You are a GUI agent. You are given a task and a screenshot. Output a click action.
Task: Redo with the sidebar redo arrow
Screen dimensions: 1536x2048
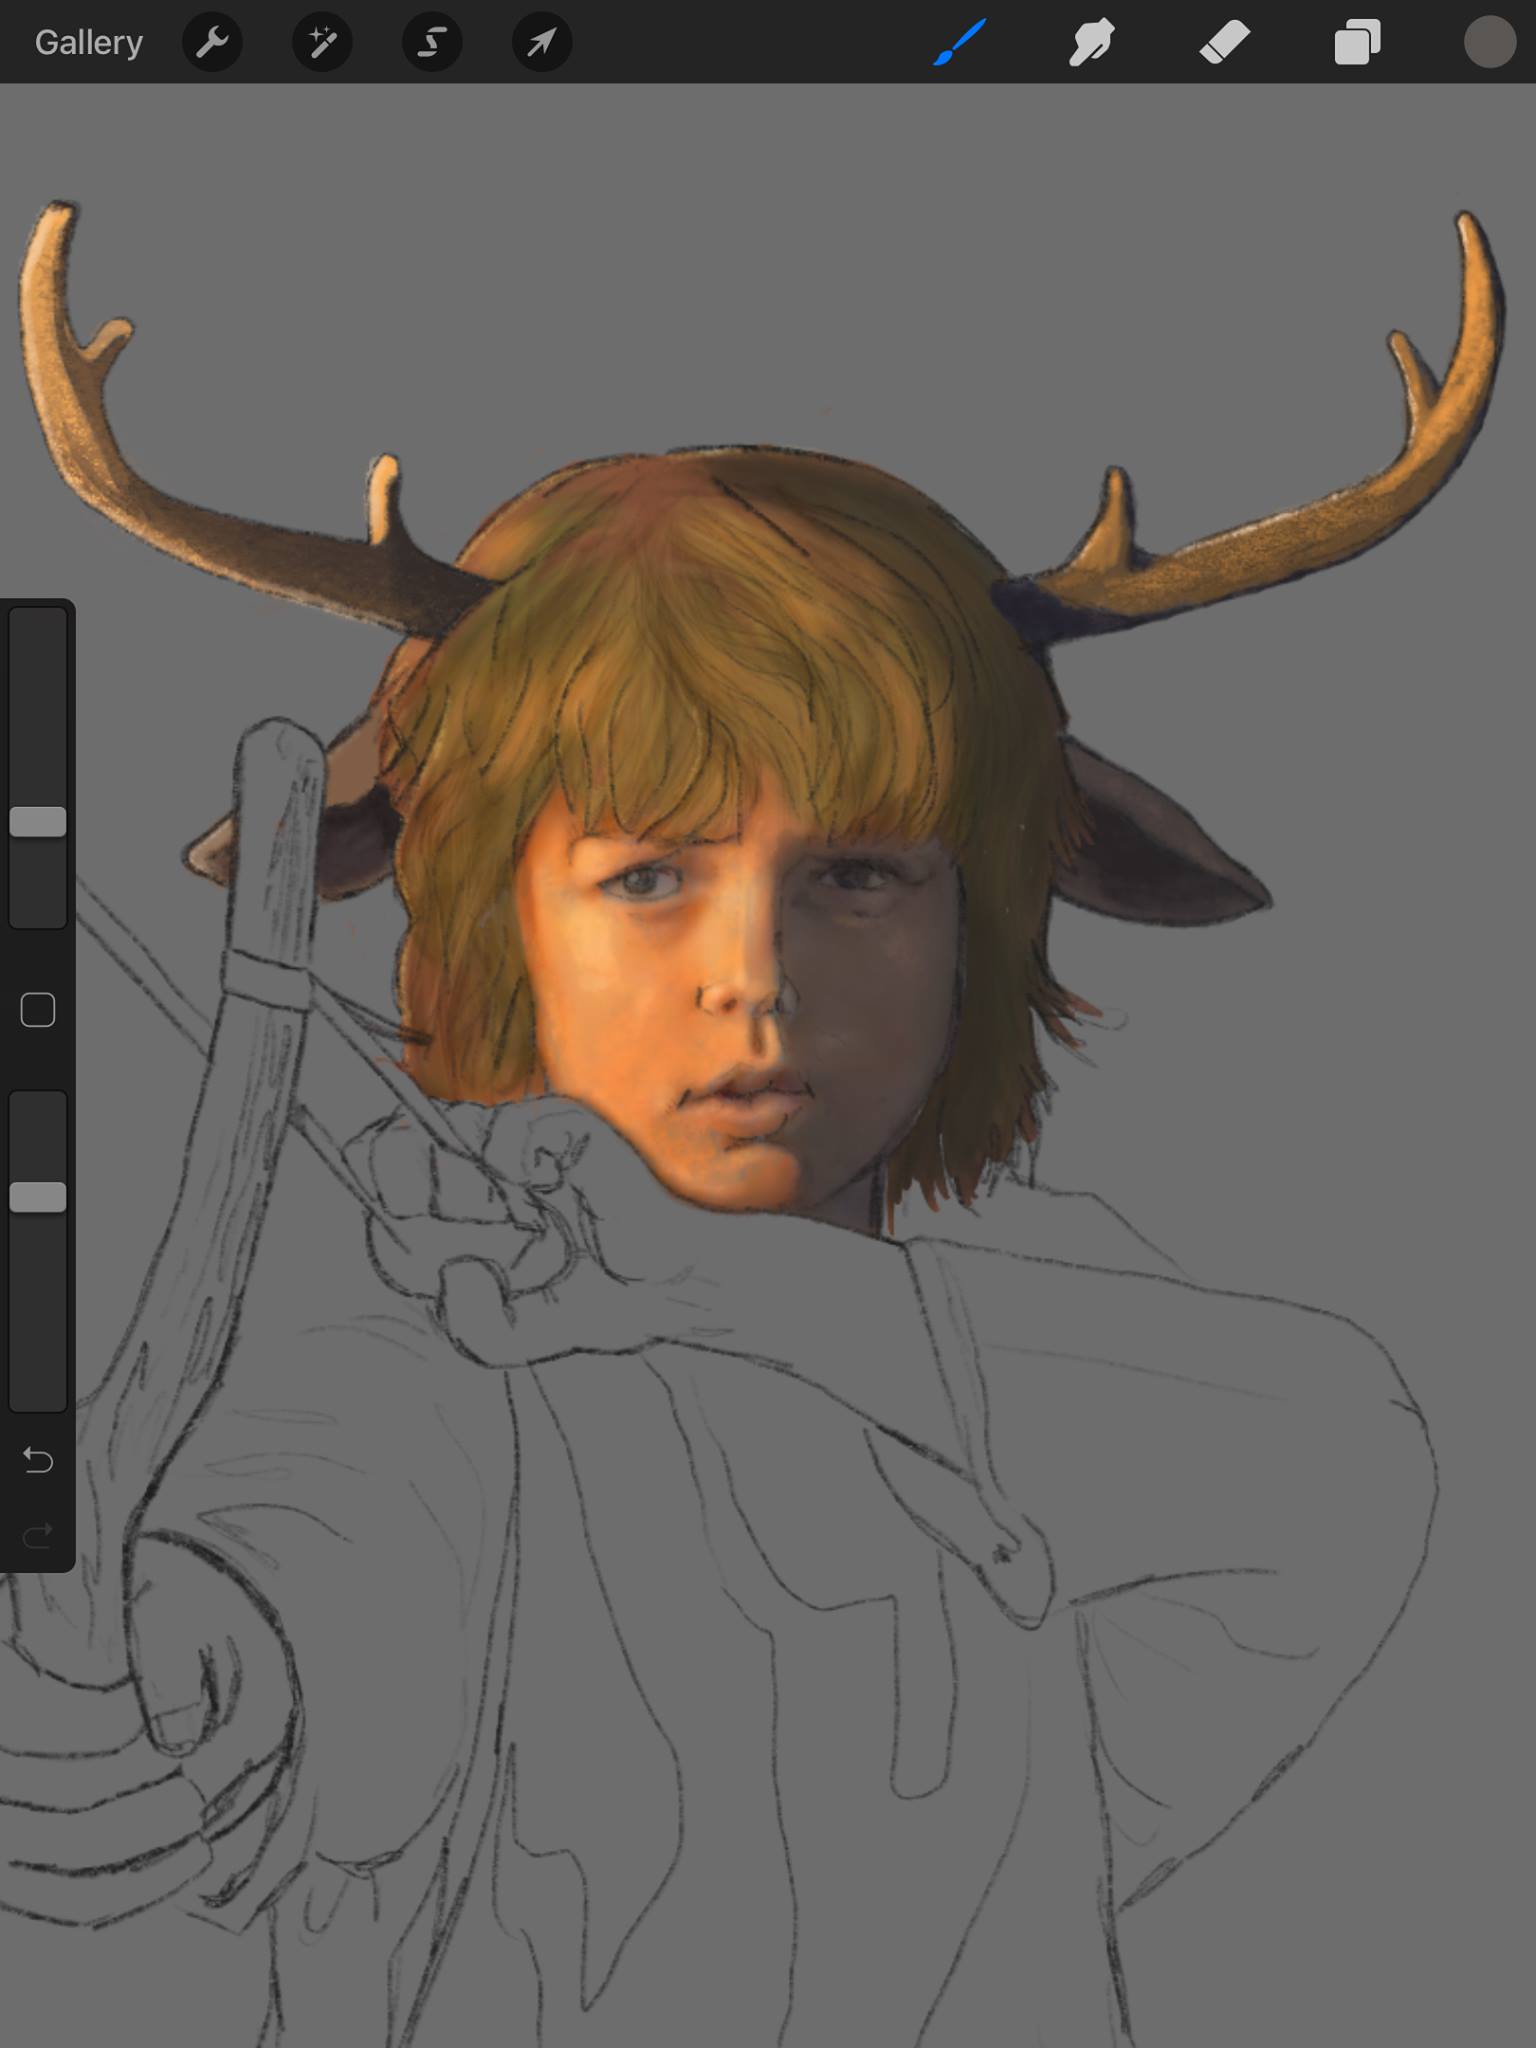[x=38, y=1535]
